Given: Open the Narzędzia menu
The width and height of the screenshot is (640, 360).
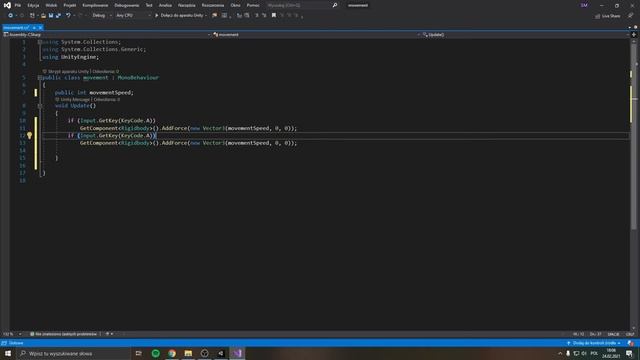Looking at the screenshot, I should pyautogui.click(x=187, y=5).
